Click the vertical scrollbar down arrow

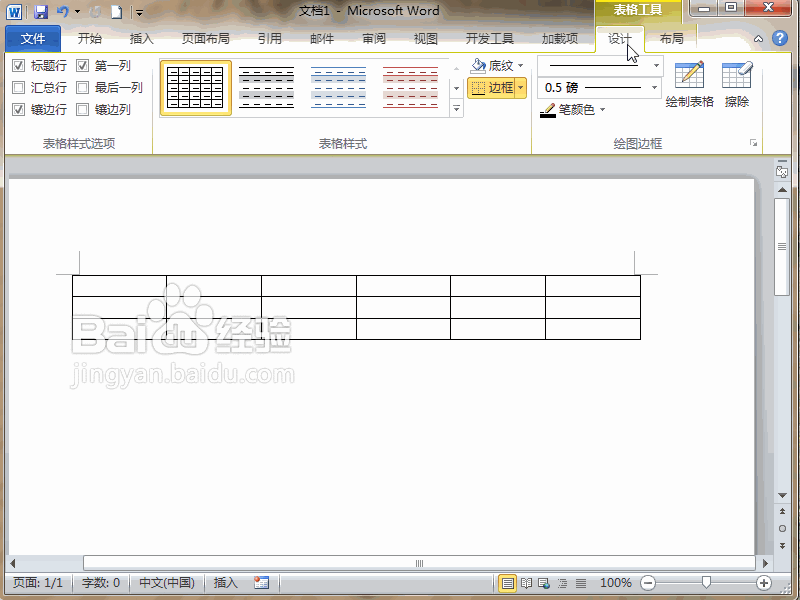[782, 495]
